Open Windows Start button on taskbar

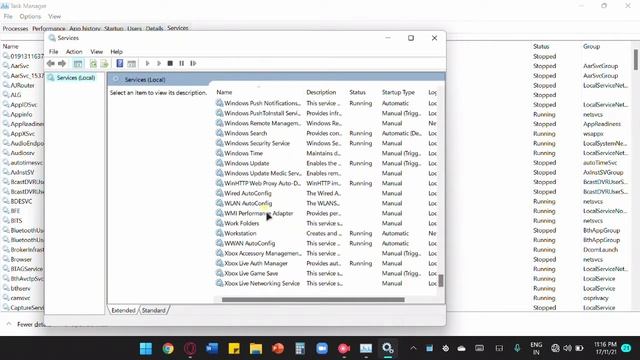146,348
